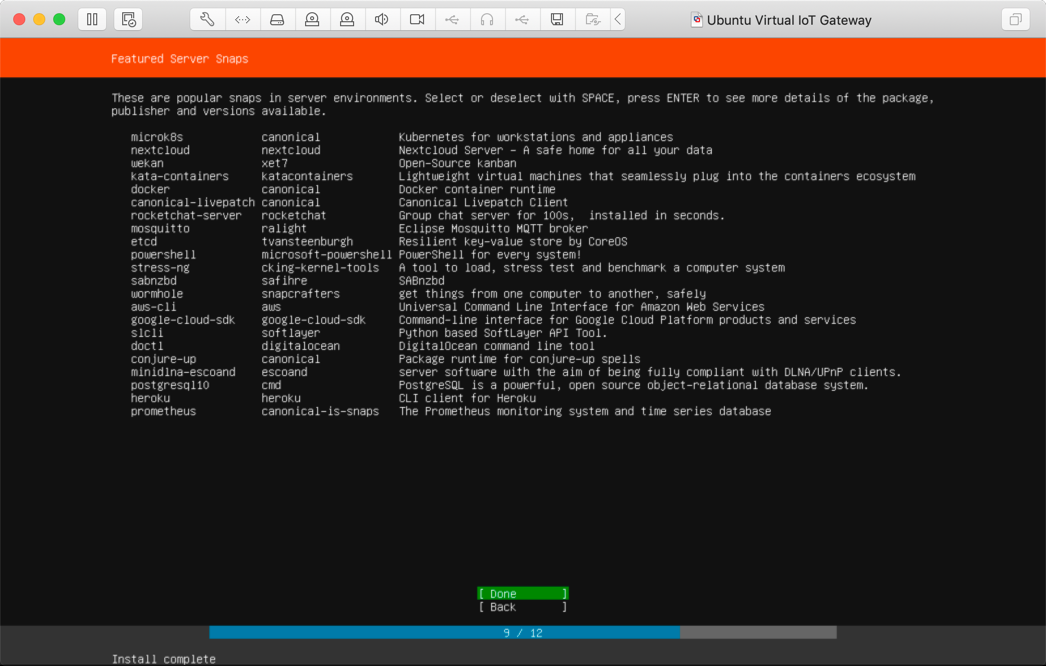Viewport: 1046px width, 666px height.
Task: Click the USB icon beside the floppy disk
Action: (x=522, y=19)
